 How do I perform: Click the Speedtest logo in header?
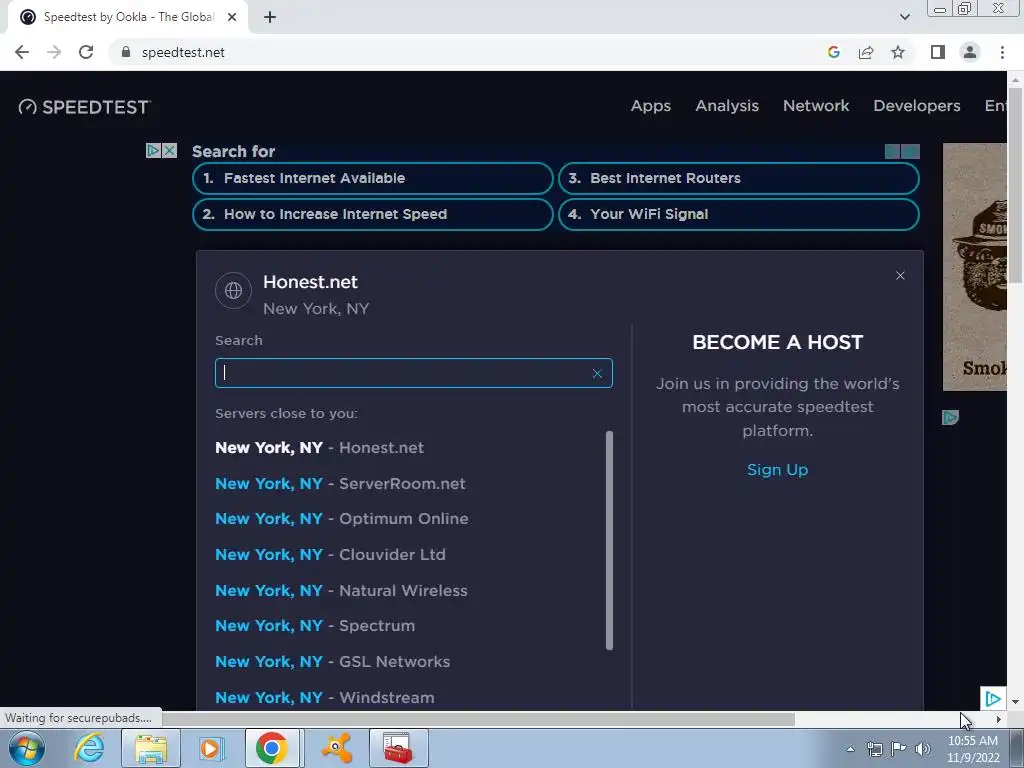84,107
